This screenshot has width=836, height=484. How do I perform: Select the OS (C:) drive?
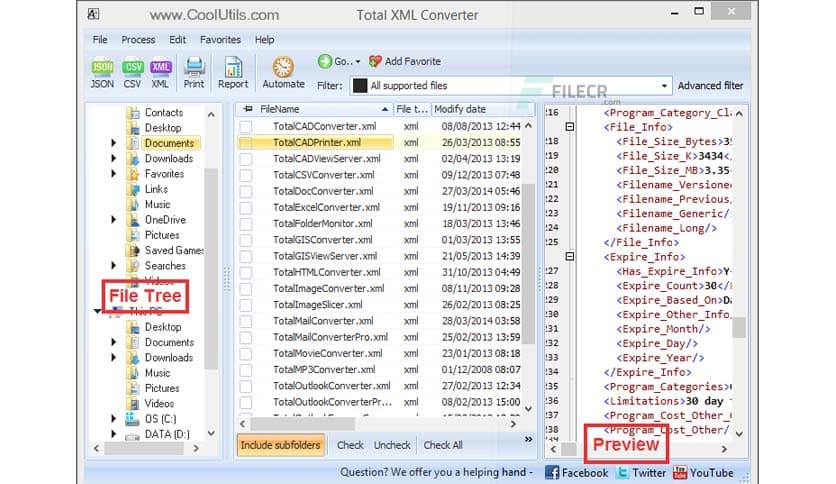click(x=160, y=419)
